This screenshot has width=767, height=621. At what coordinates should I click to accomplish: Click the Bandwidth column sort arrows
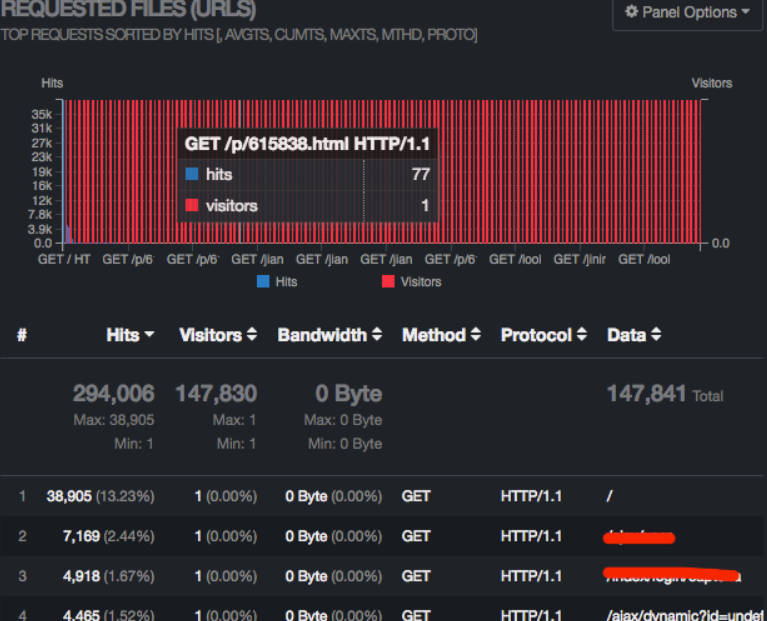[377, 336]
